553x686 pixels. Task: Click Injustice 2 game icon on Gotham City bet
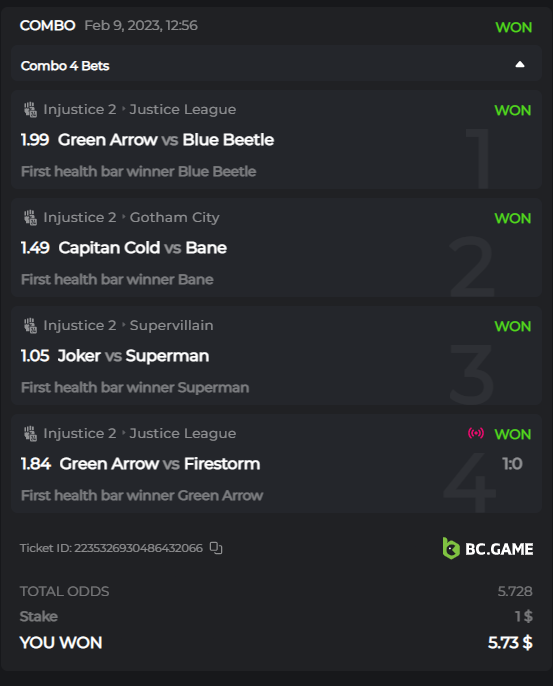click(x=30, y=217)
